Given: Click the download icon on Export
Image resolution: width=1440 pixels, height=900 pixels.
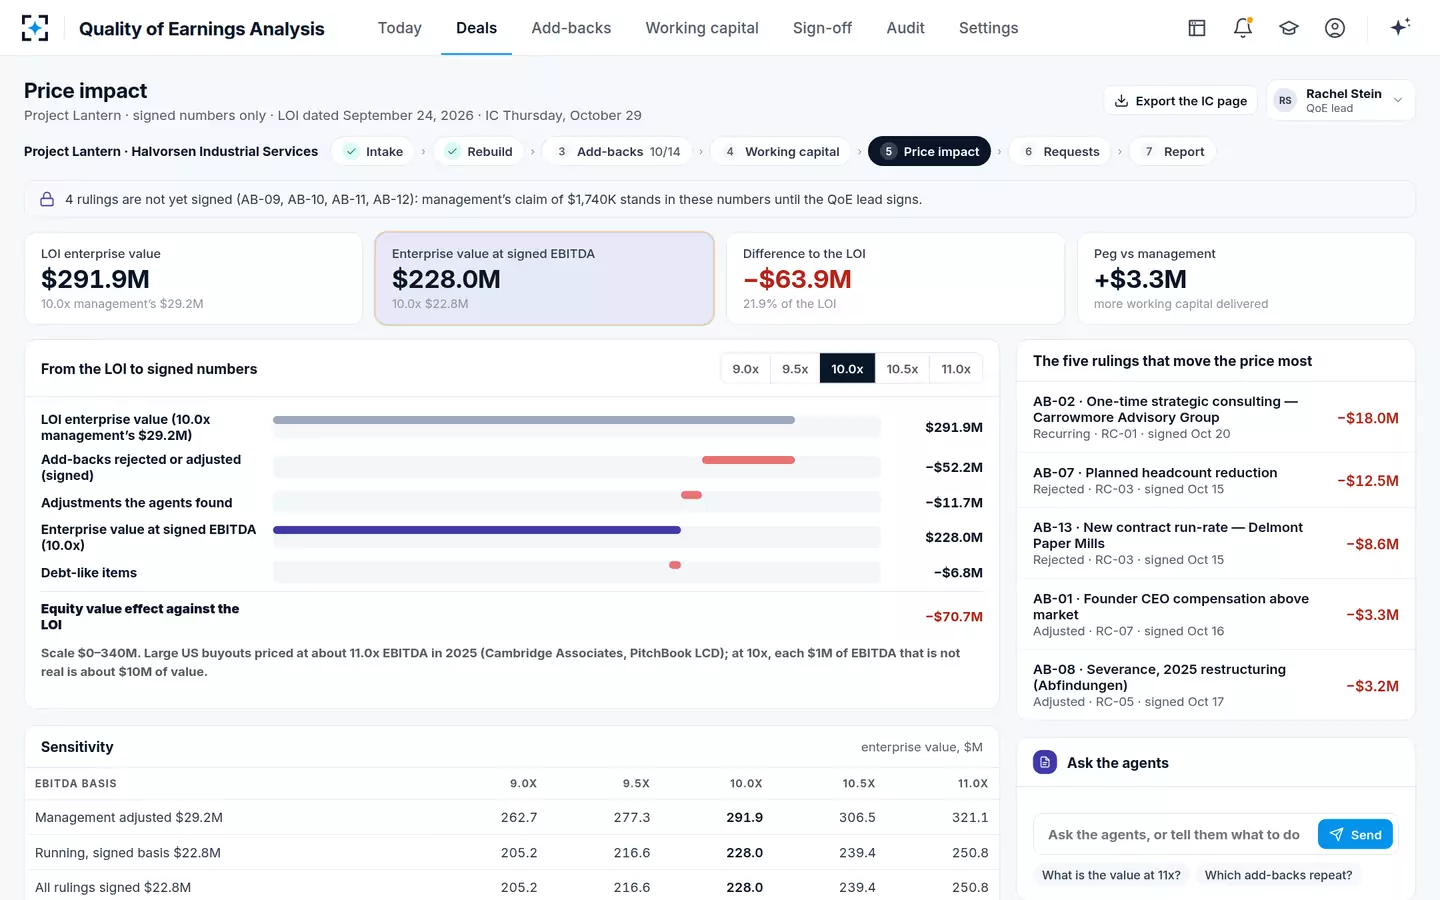Looking at the screenshot, I should (x=1122, y=101).
